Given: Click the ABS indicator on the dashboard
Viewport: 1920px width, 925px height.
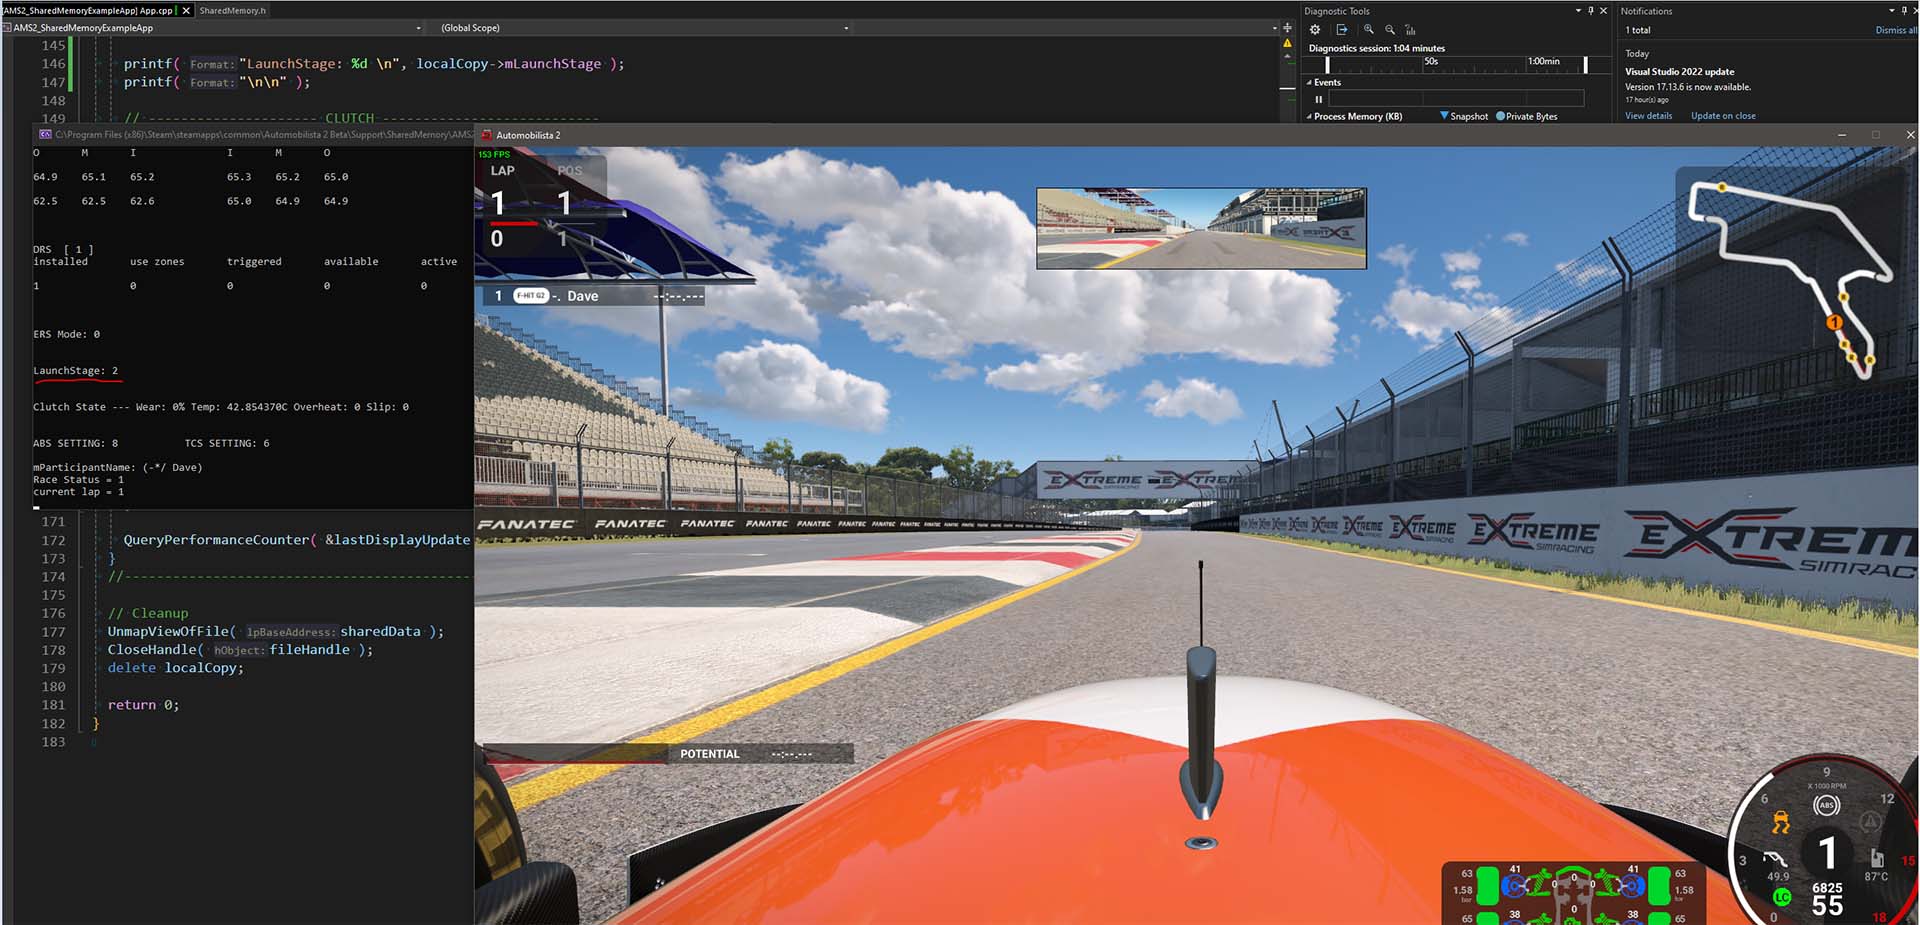Looking at the screenshot, I should click(x=1826, y=805).
